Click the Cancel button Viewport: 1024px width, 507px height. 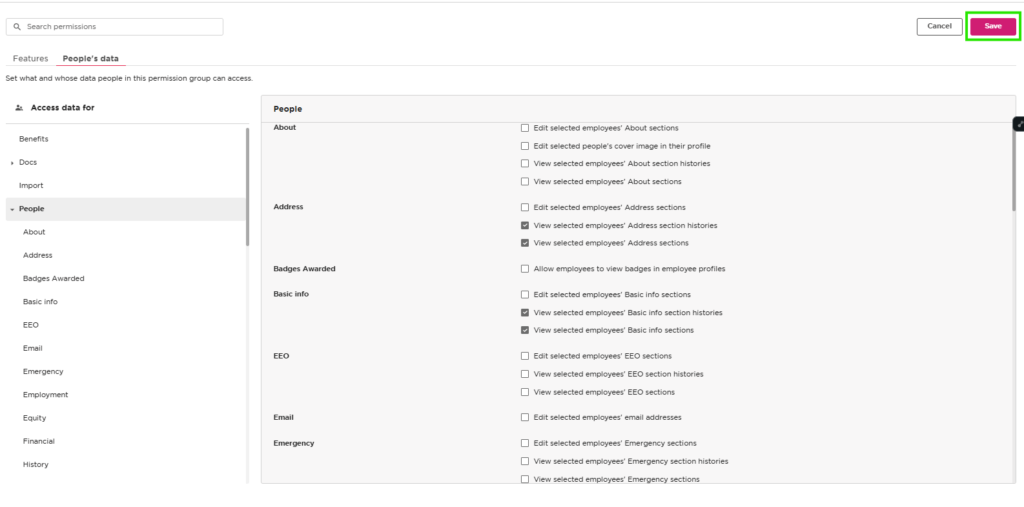[939, 26]
